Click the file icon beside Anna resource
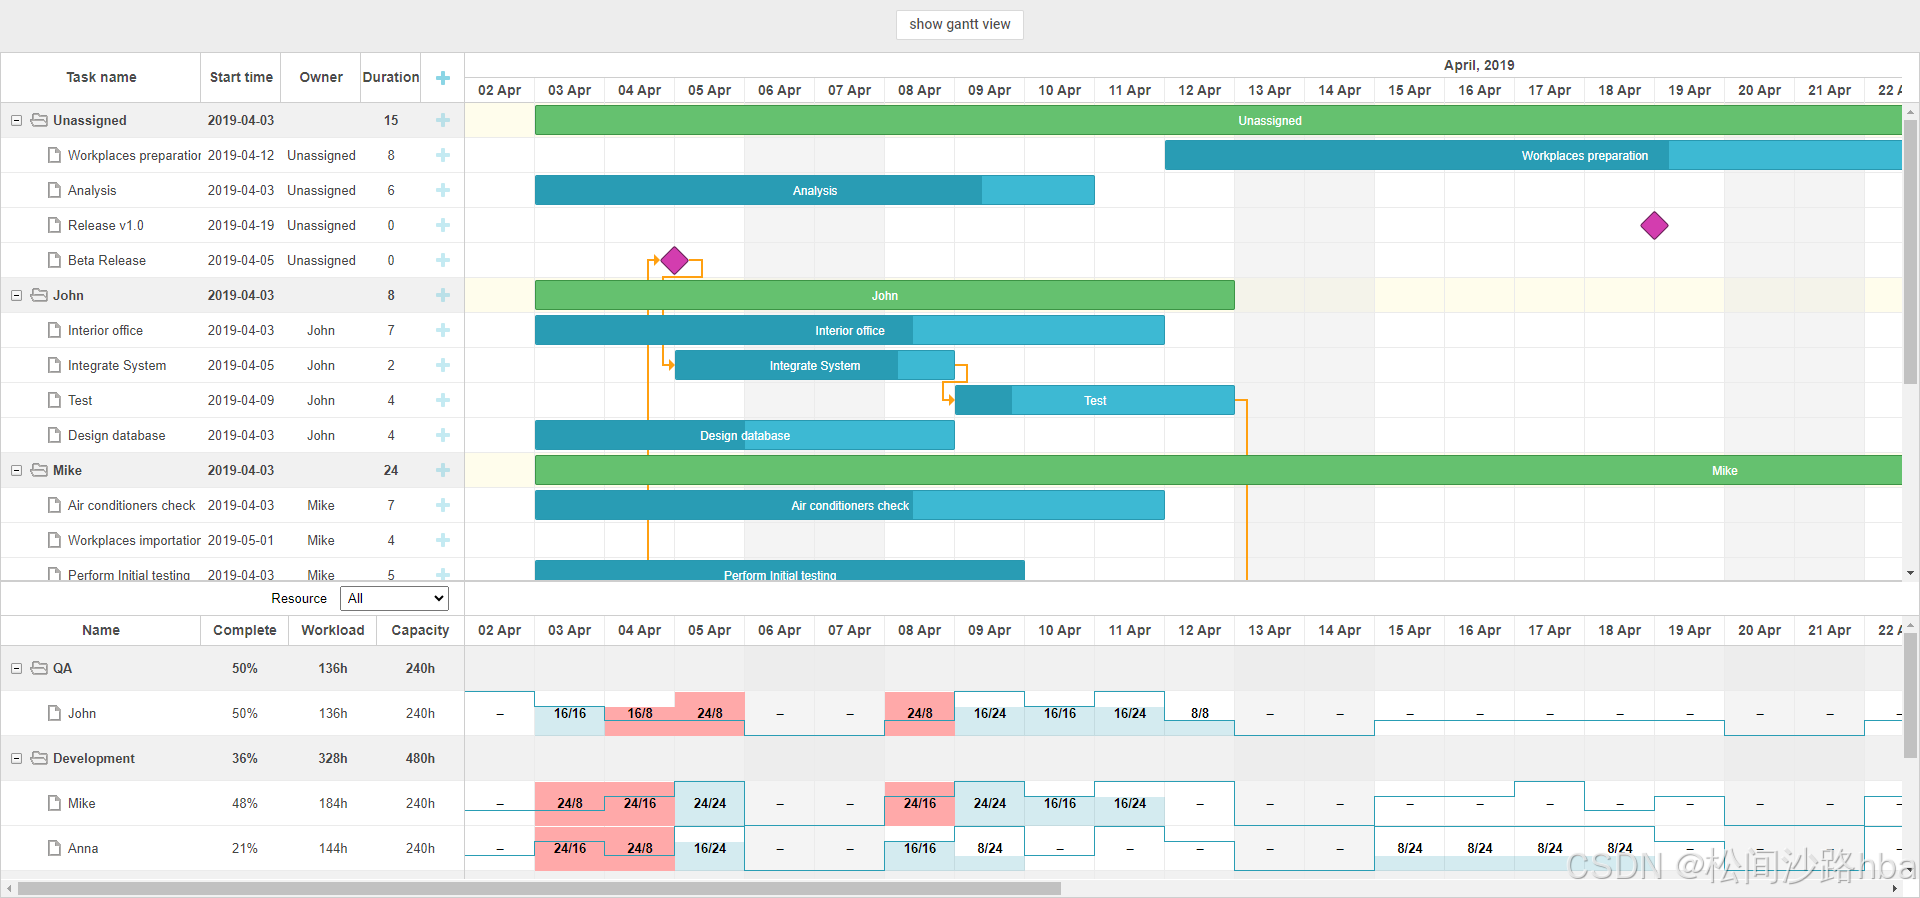 54,848
